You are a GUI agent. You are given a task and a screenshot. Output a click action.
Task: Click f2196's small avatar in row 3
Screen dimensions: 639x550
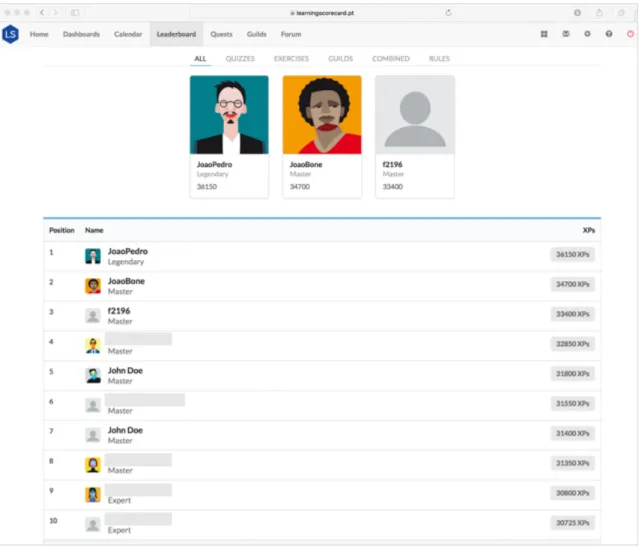93,316
